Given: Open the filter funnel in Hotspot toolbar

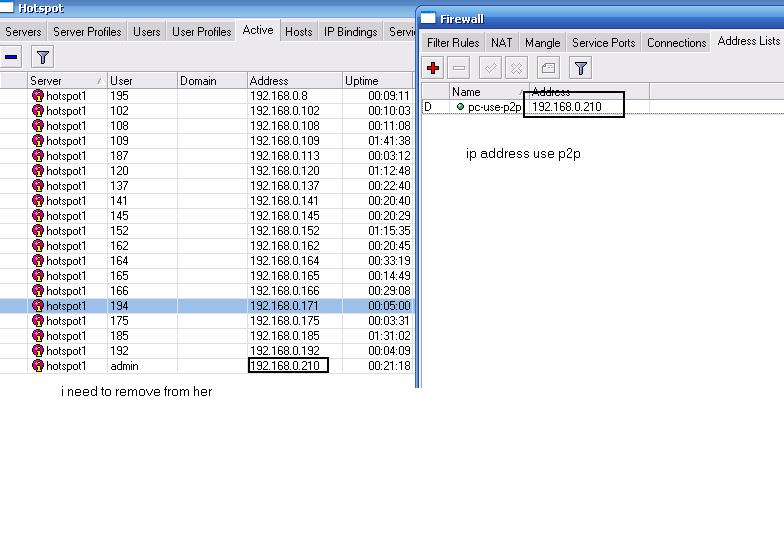Looking at the screenshot, I should pos(42,57).
